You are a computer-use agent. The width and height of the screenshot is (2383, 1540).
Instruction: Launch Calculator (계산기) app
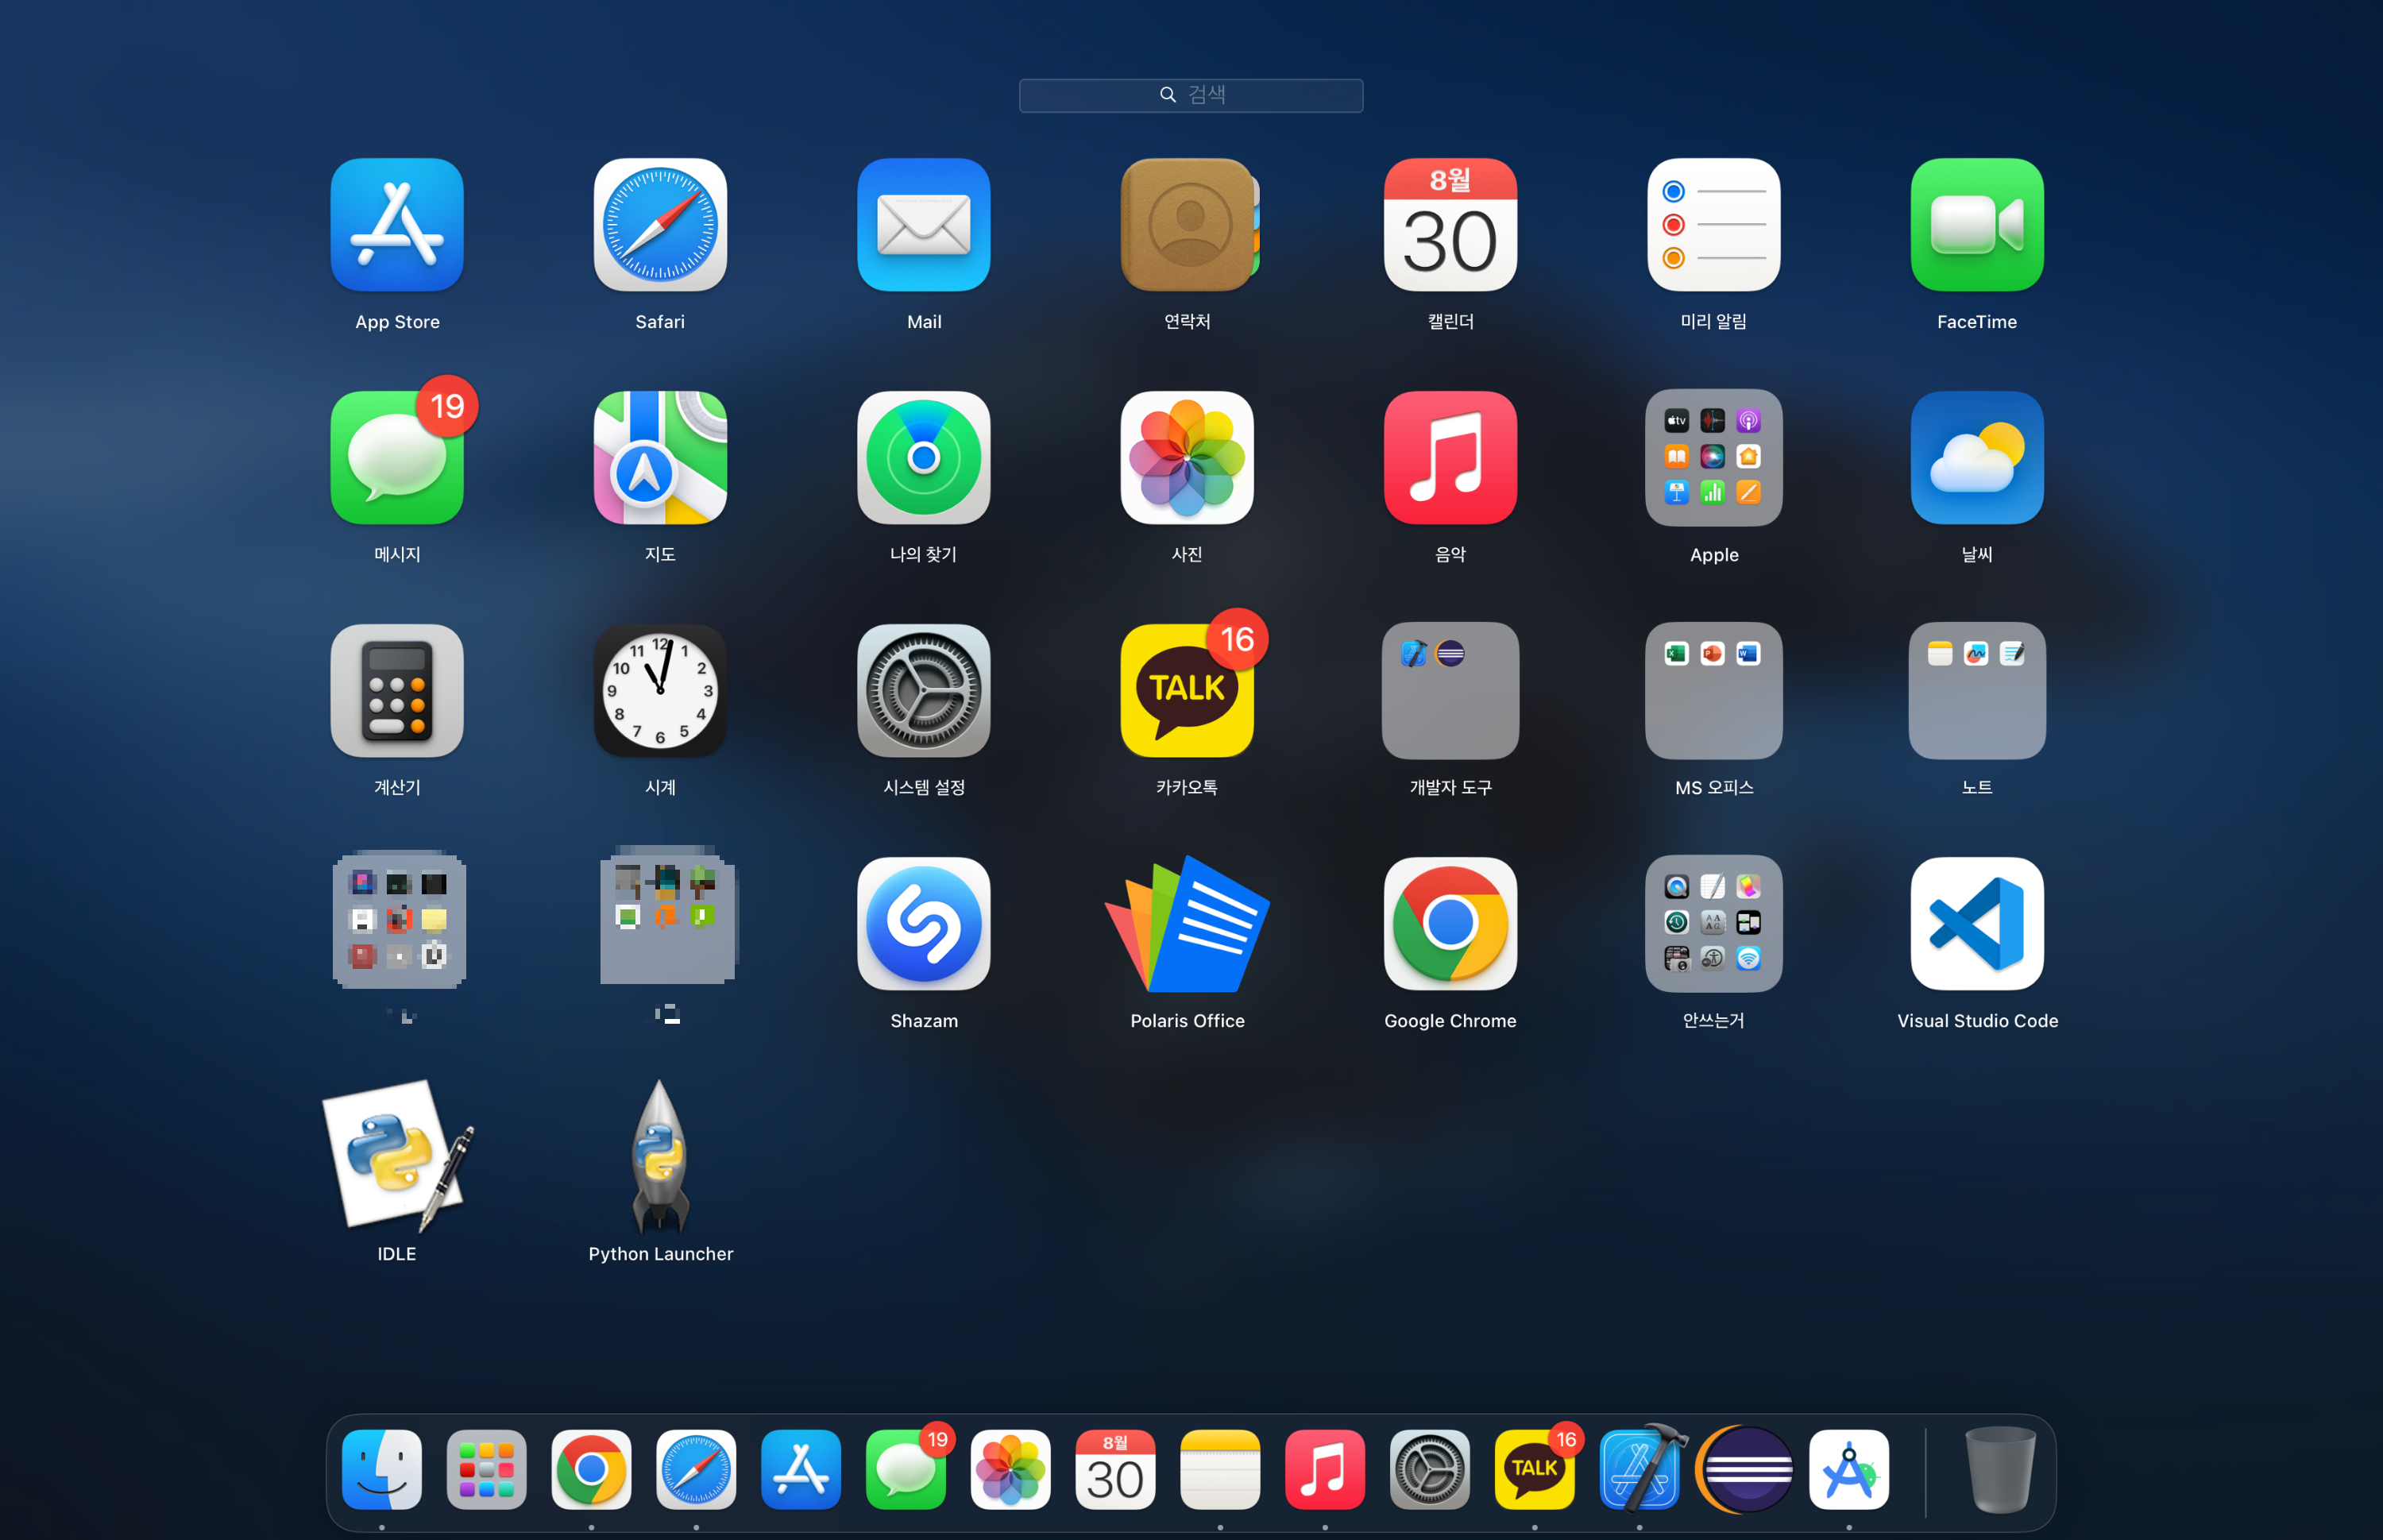(x=397, y=691)
